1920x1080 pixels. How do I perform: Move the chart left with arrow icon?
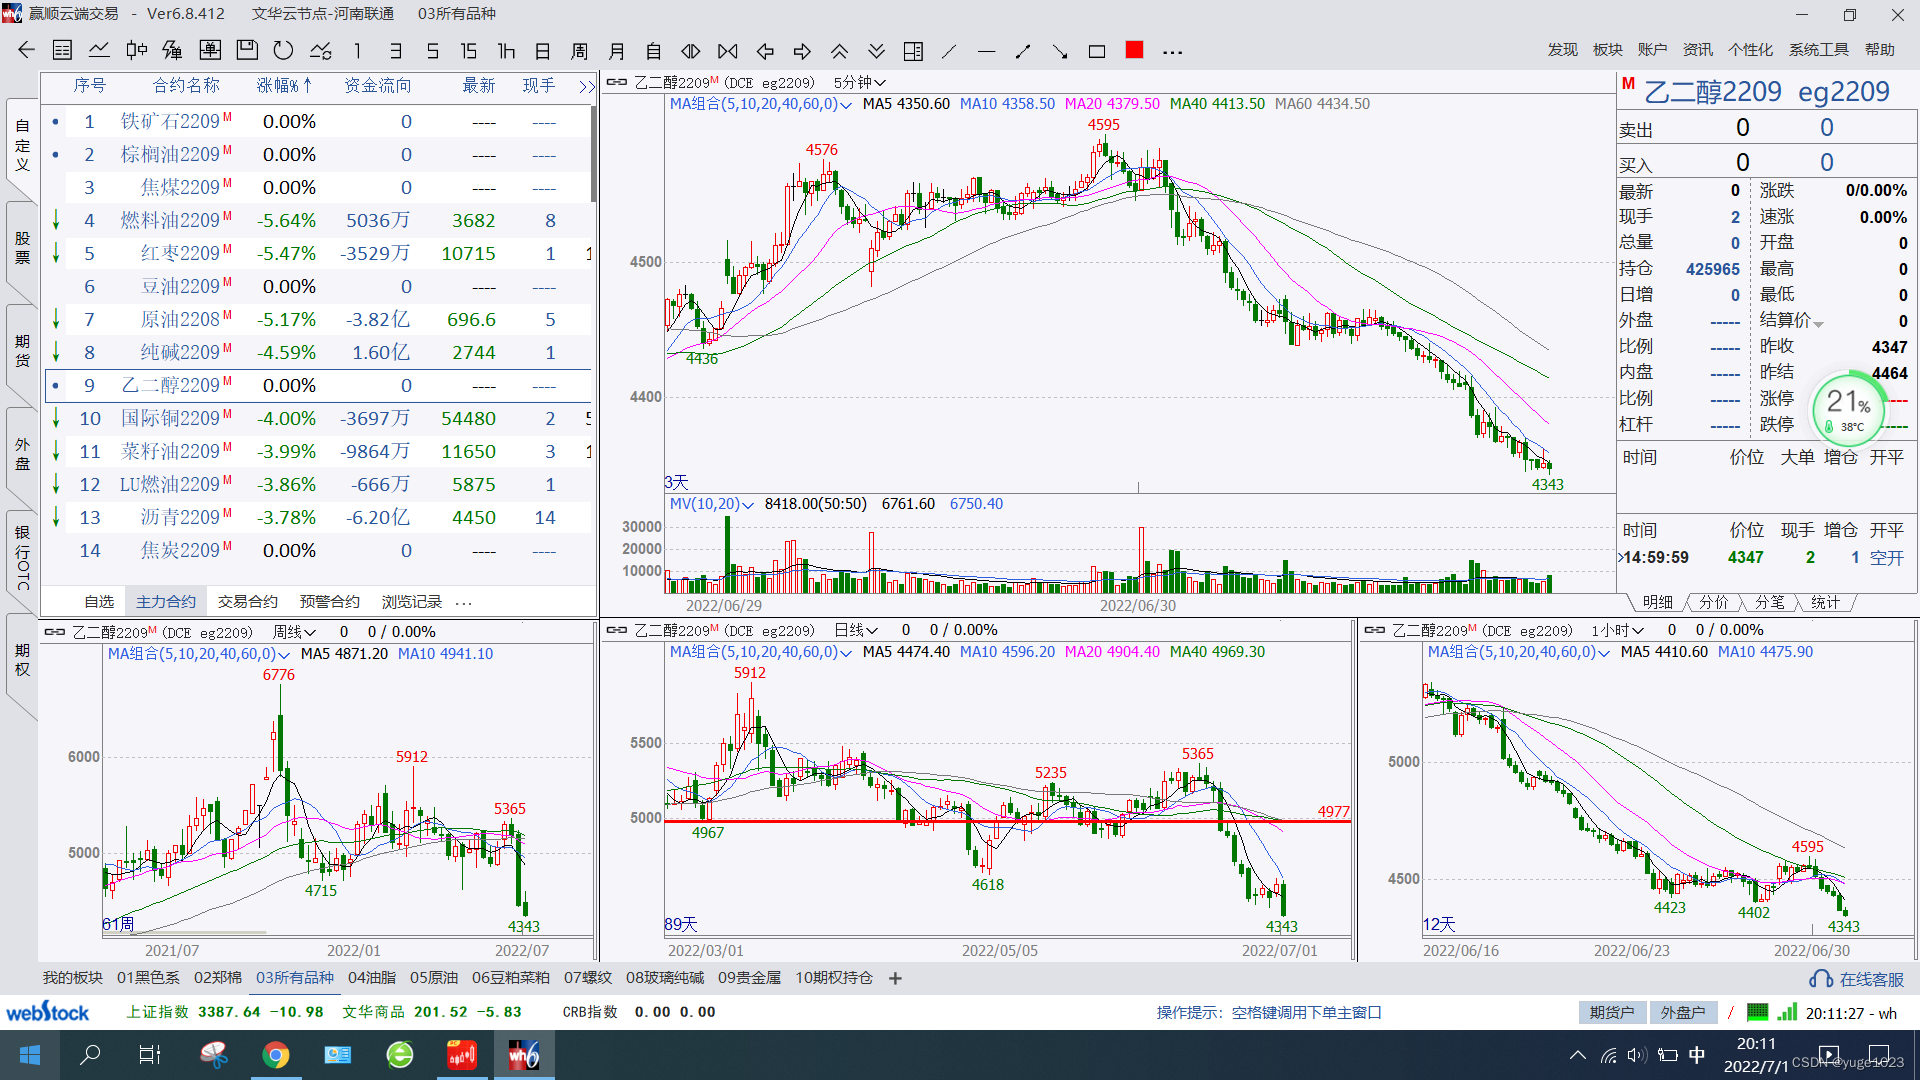[x=765, y=51]
